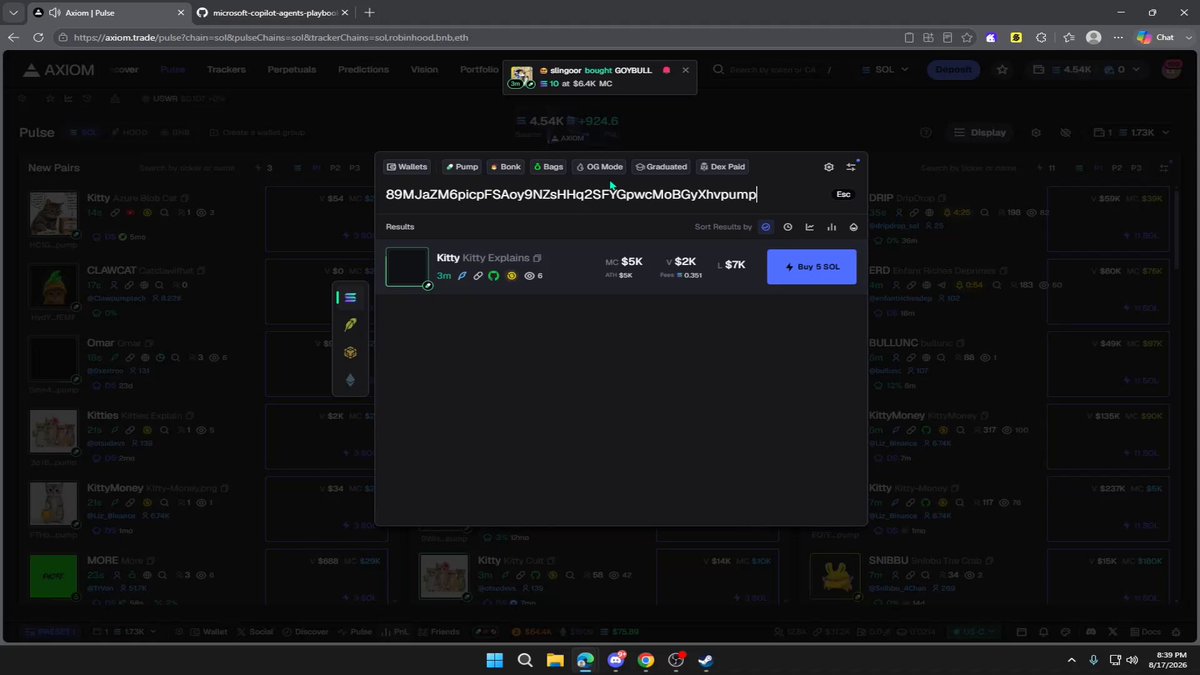
Task: Select the Ethereum chain icon
Action: pyautogui.click(x=350, y=380)
